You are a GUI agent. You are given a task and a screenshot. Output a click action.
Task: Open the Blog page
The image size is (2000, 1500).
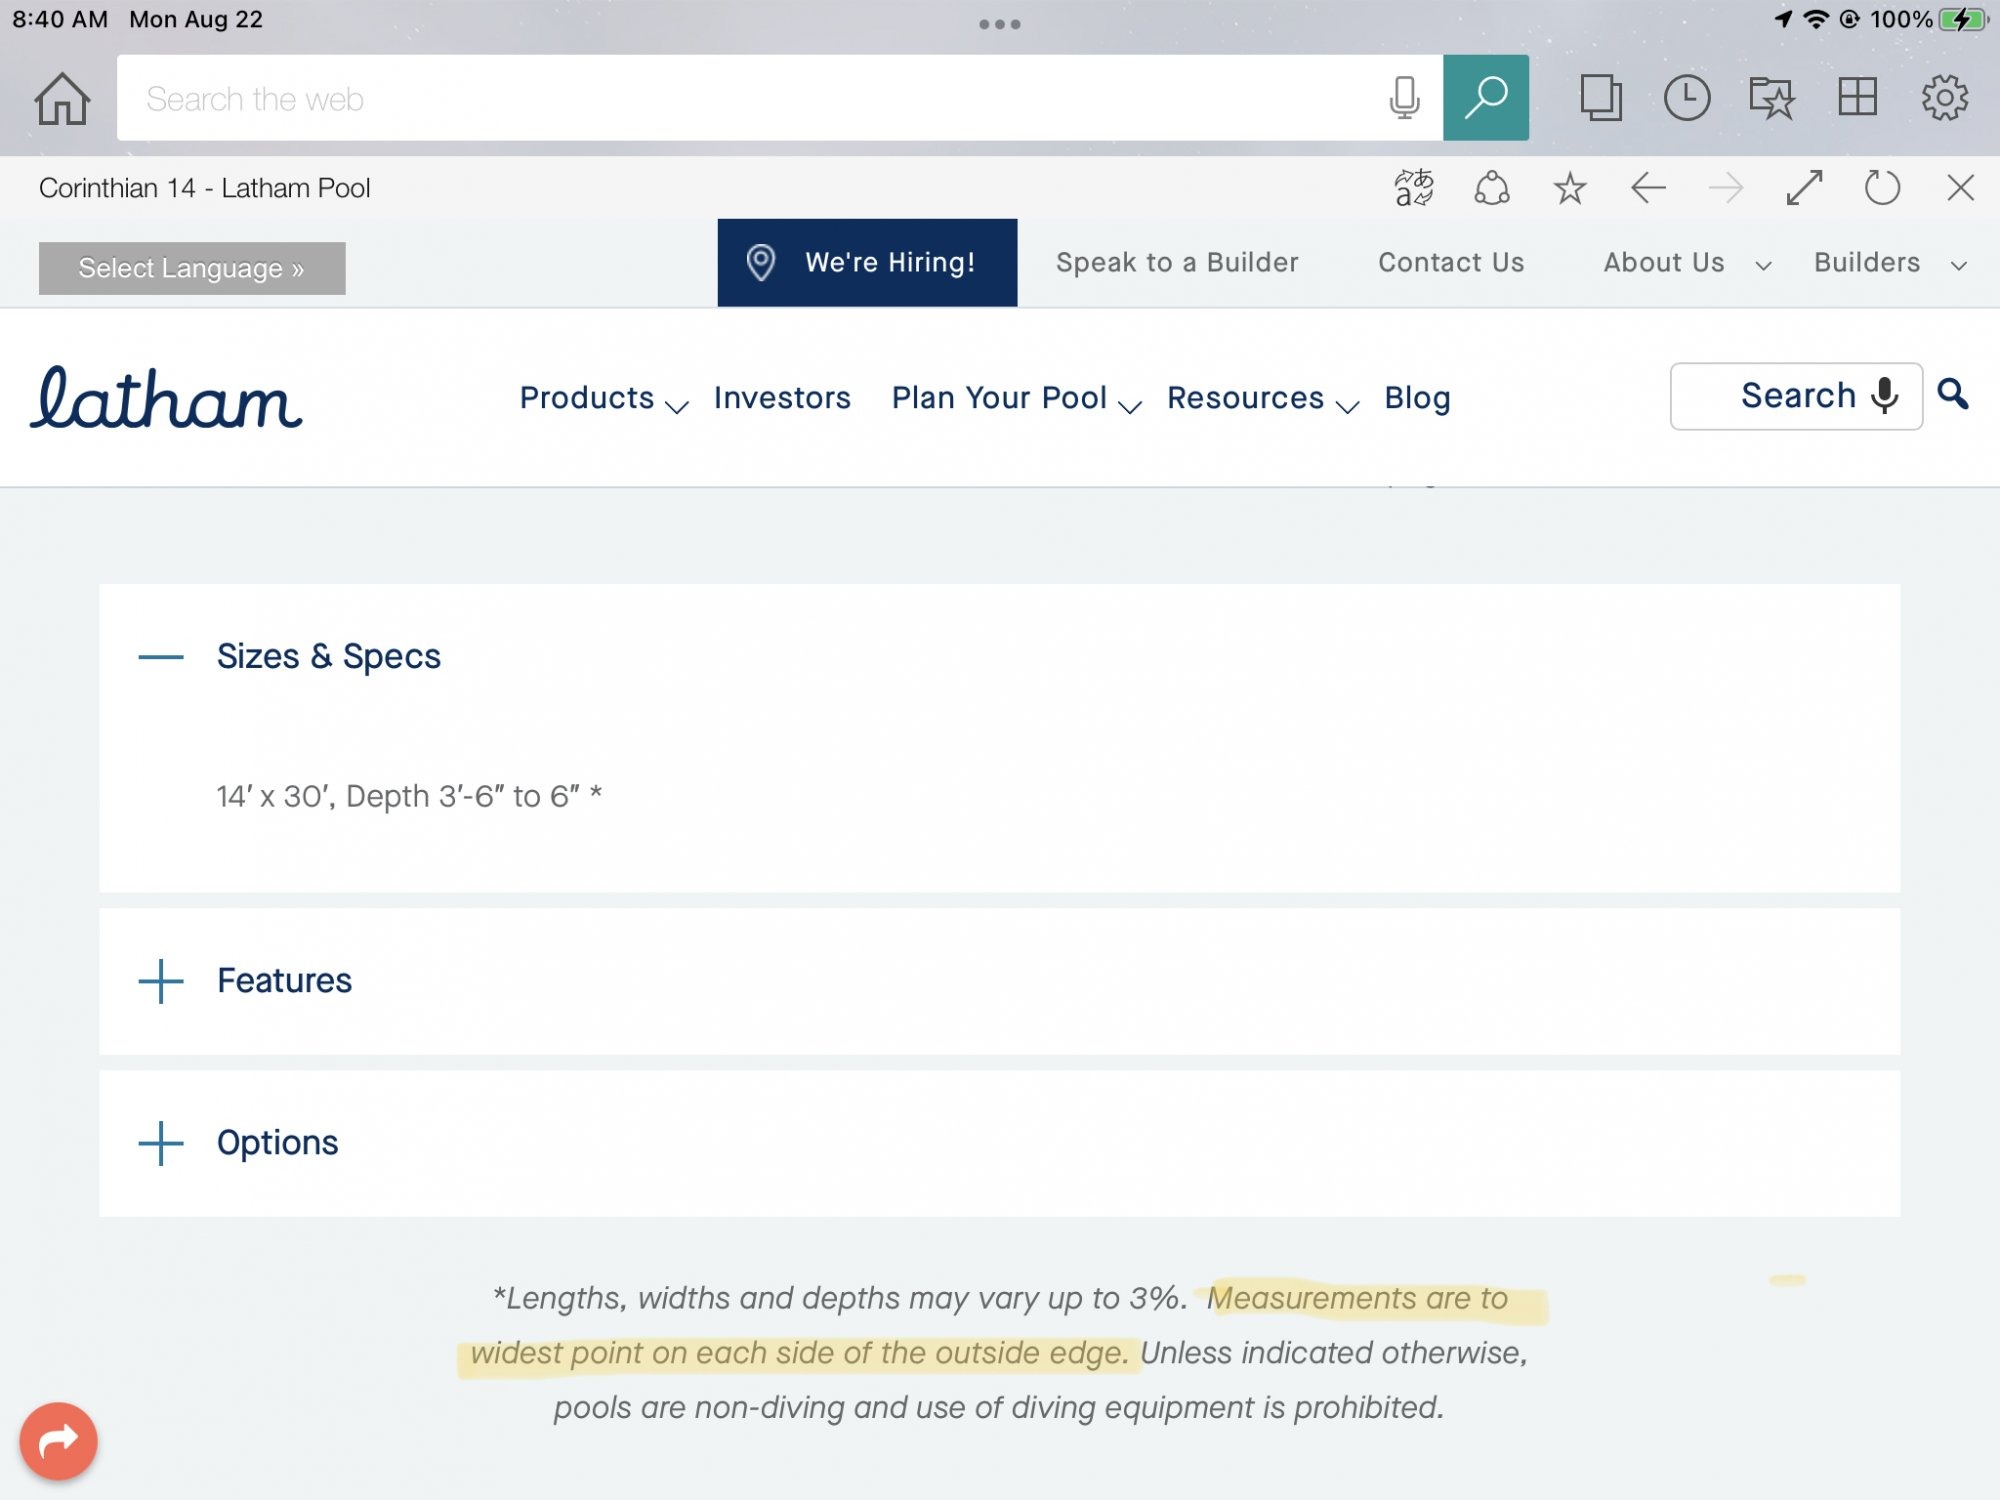[x=1417, y=398]
